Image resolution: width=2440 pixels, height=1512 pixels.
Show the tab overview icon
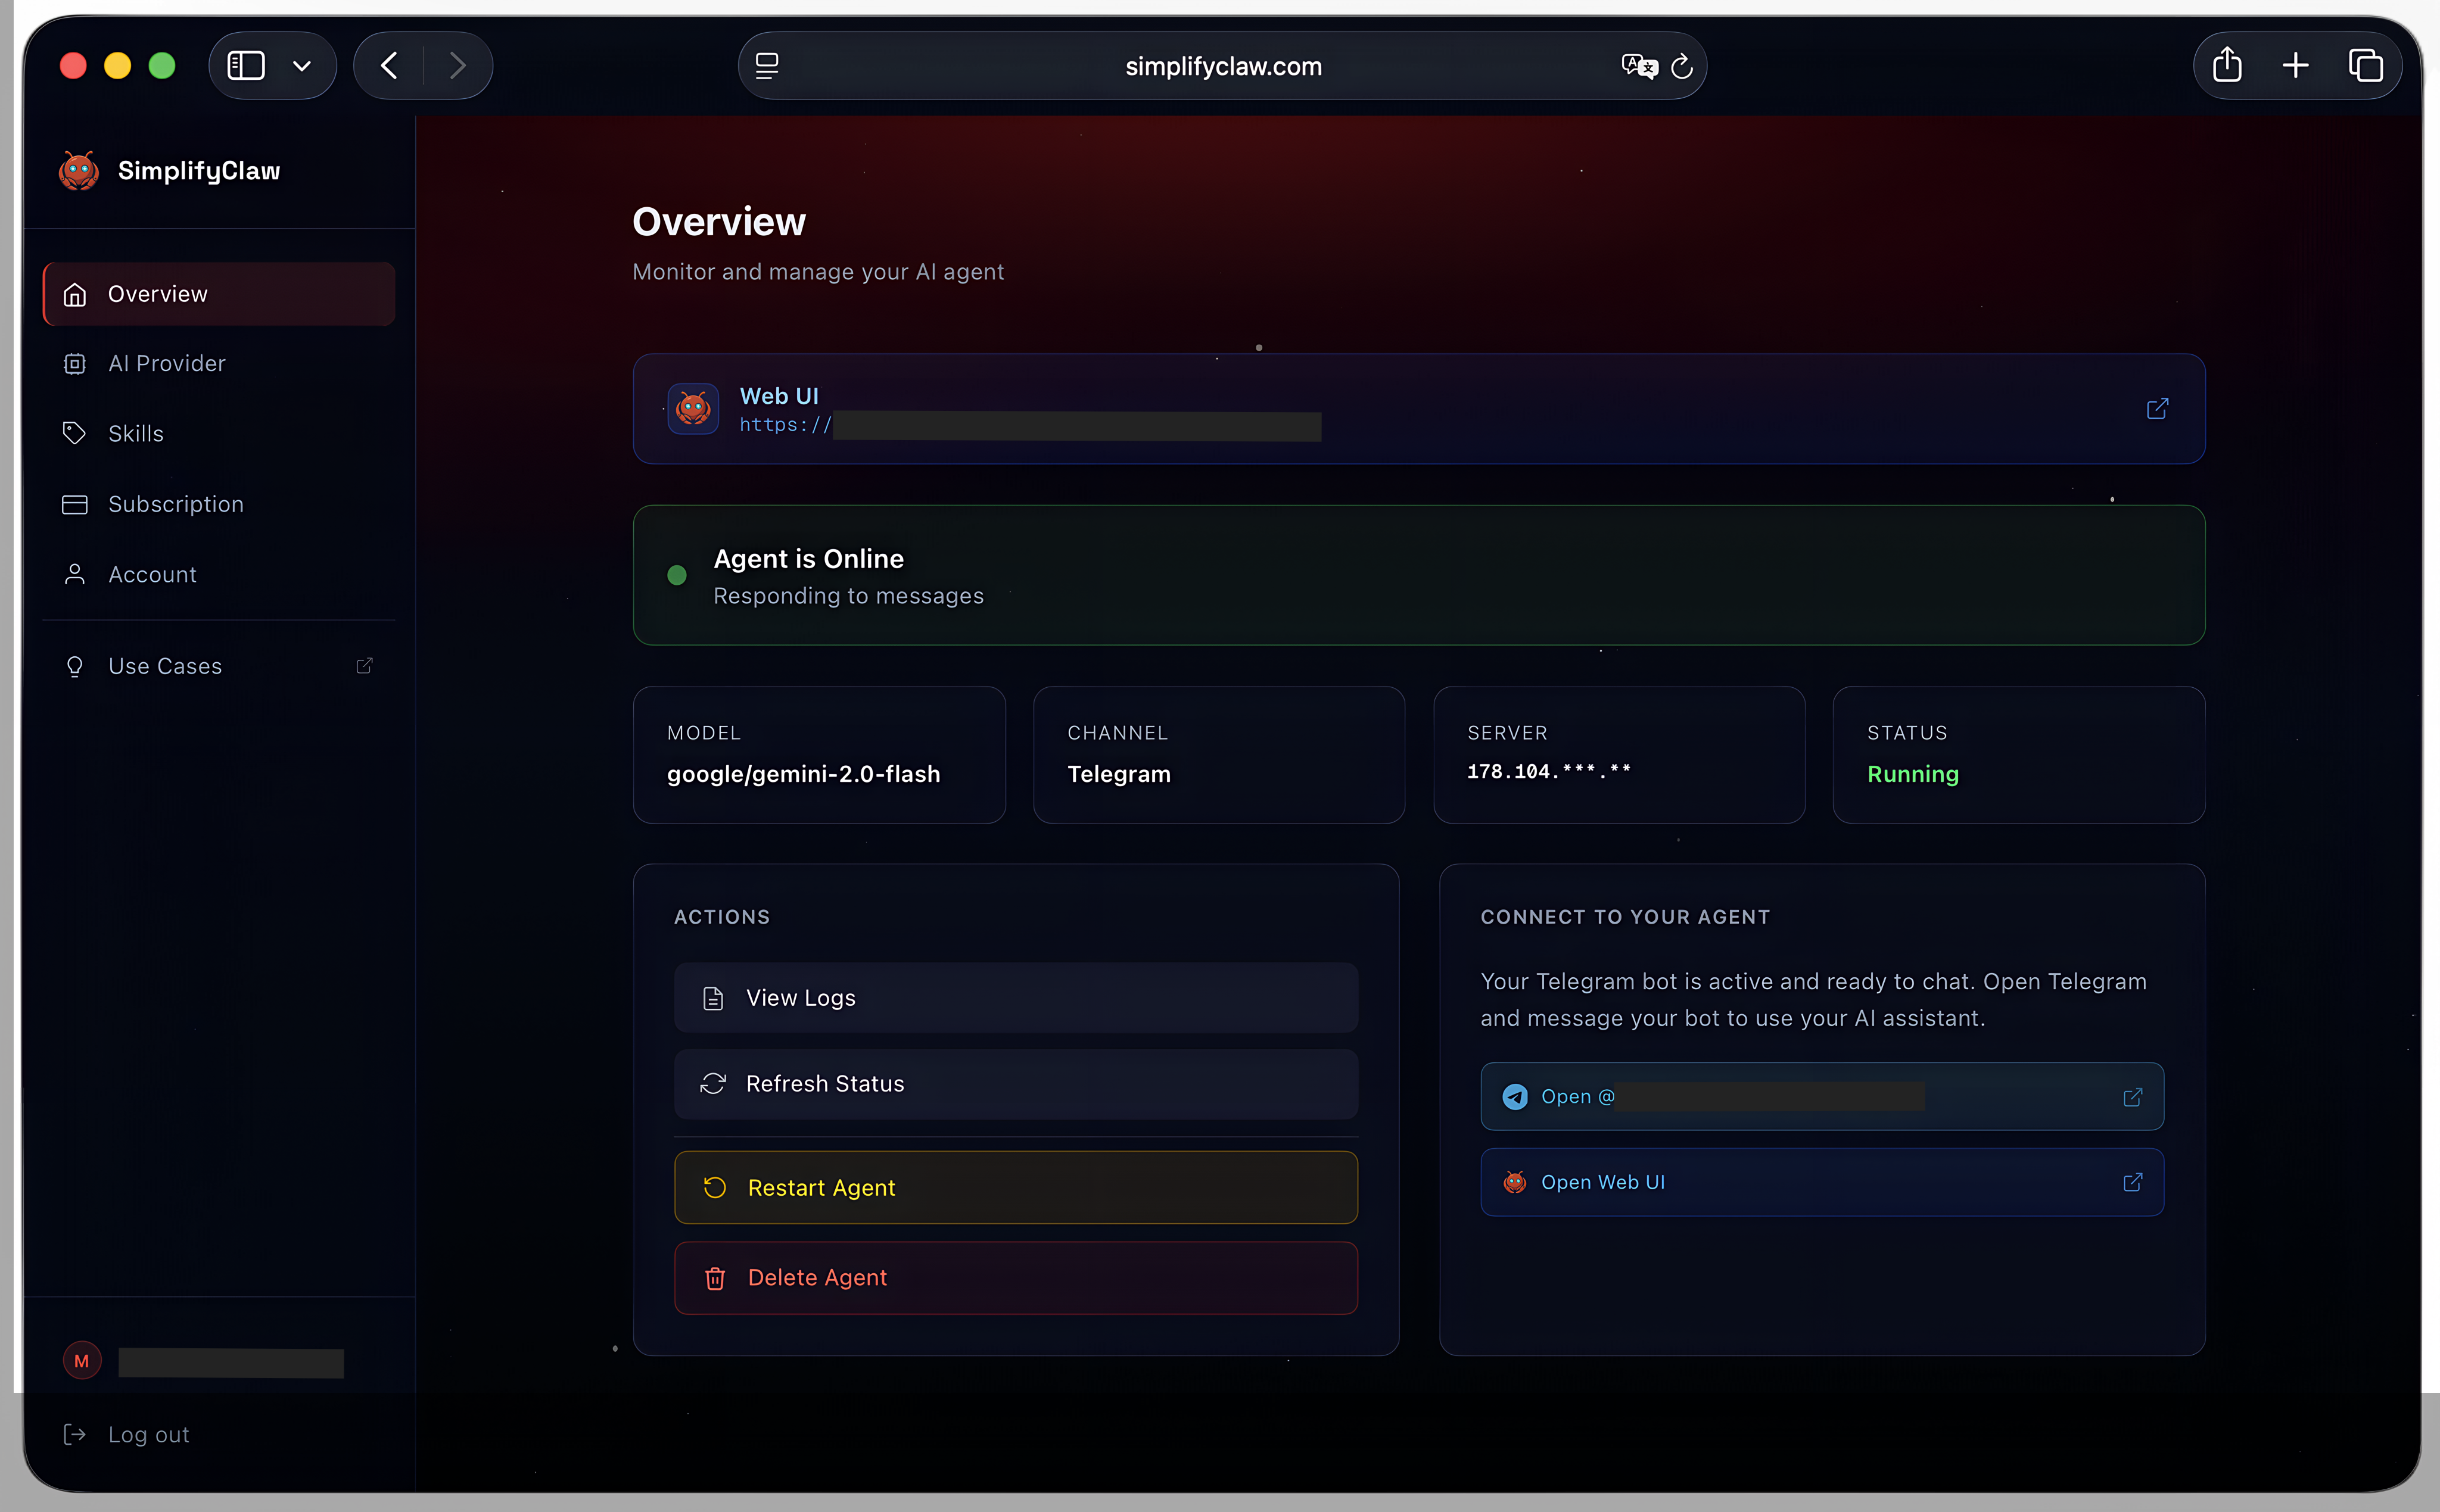point(2365,66)
